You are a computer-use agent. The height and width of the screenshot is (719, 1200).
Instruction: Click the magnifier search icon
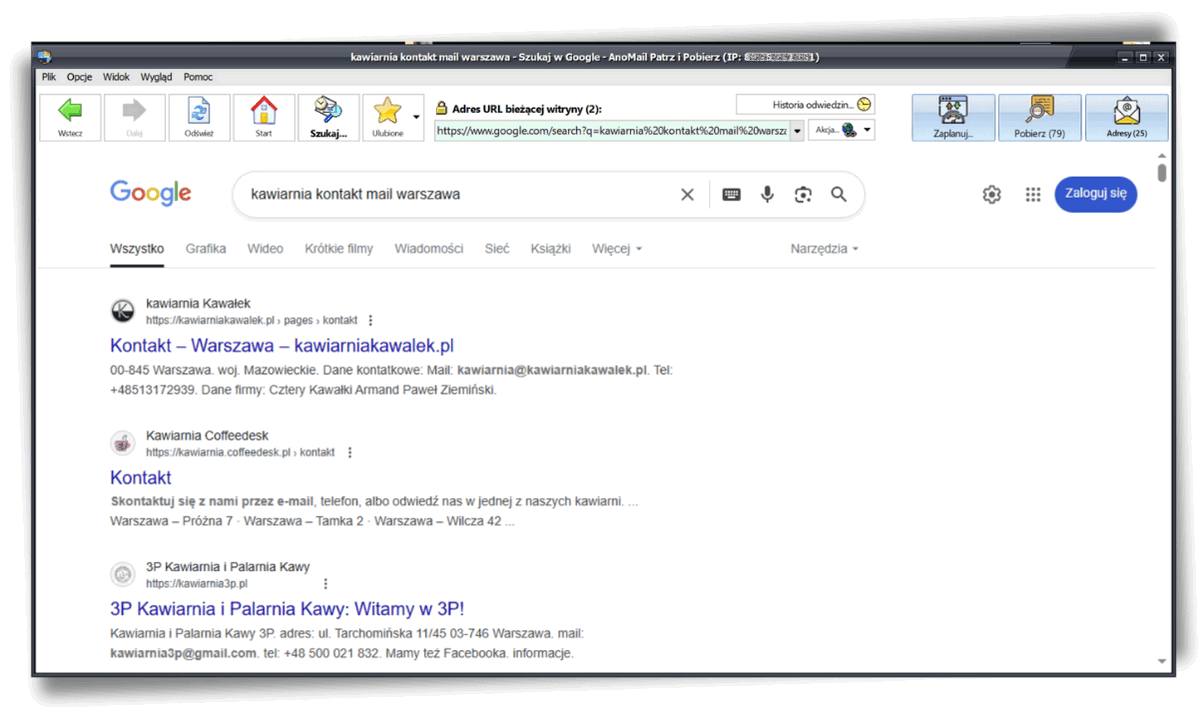pyautogui.click(x=839, y=195)
